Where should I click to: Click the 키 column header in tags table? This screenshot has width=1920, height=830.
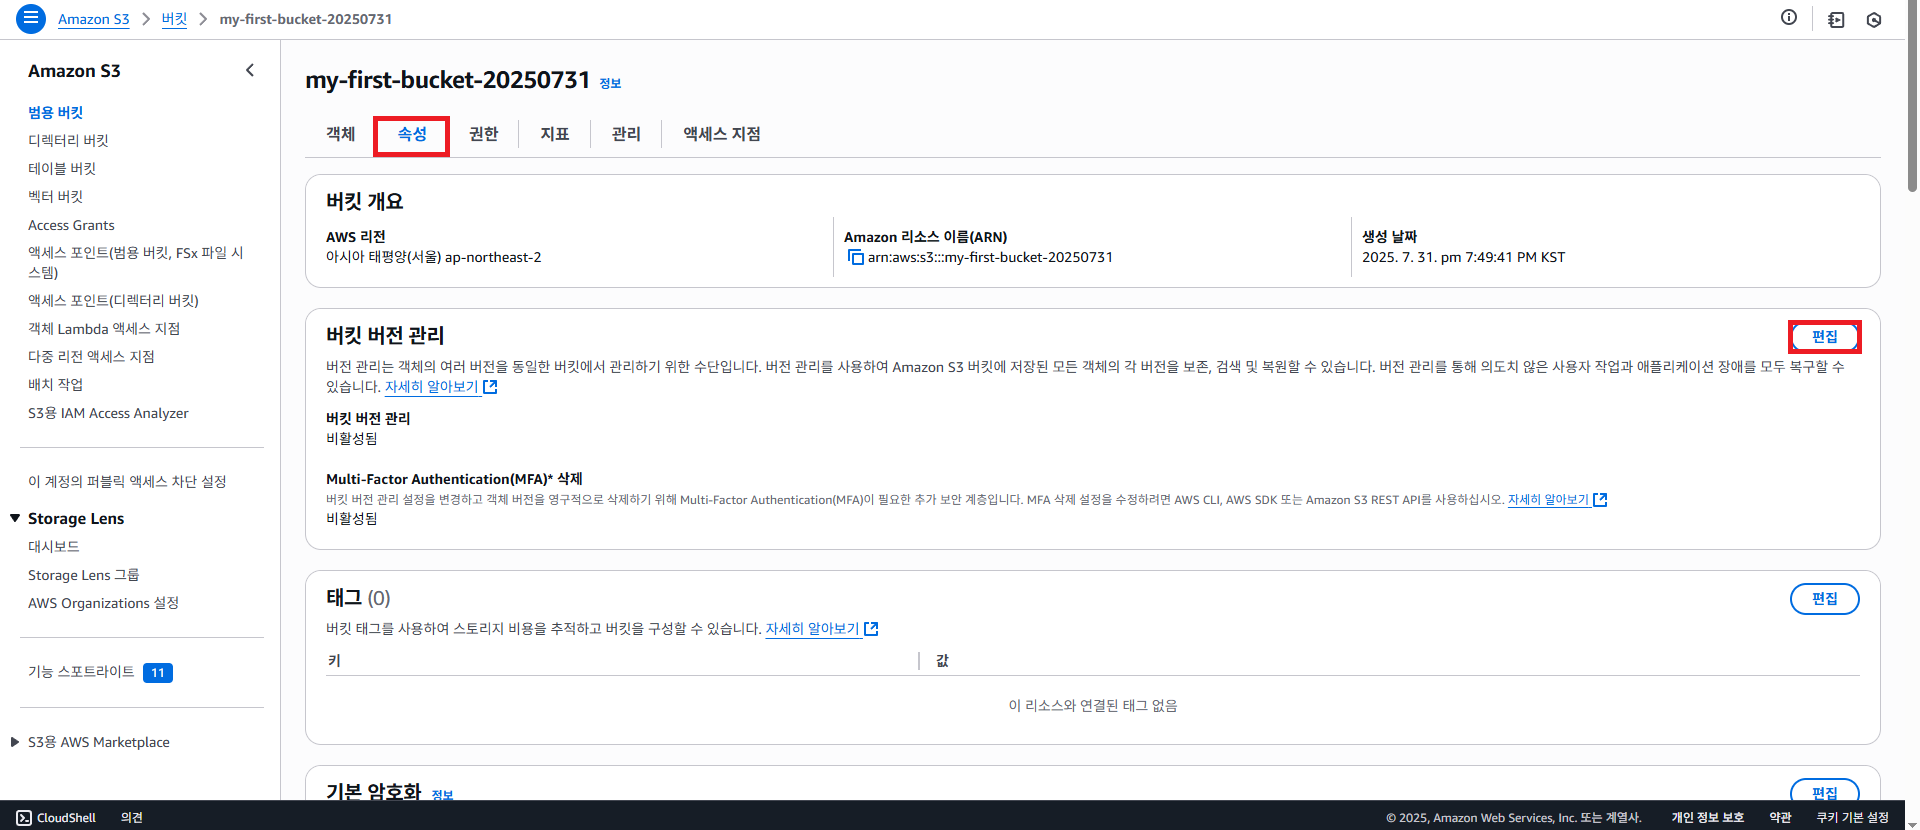(335, 661)
